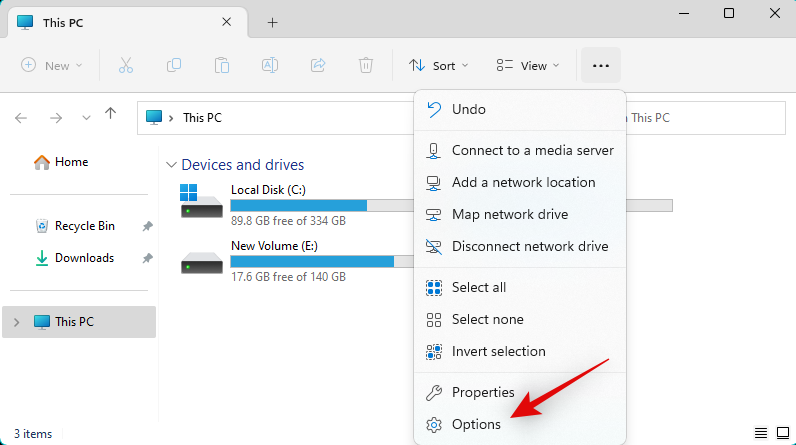Open Downloads in the sidebar
This screenshot has height=445, width=796.
(x=84, y=258)
